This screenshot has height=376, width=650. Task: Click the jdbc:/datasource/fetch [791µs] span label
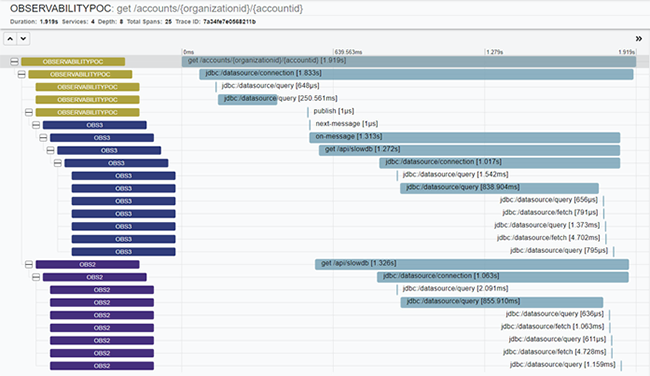point(551,212)
